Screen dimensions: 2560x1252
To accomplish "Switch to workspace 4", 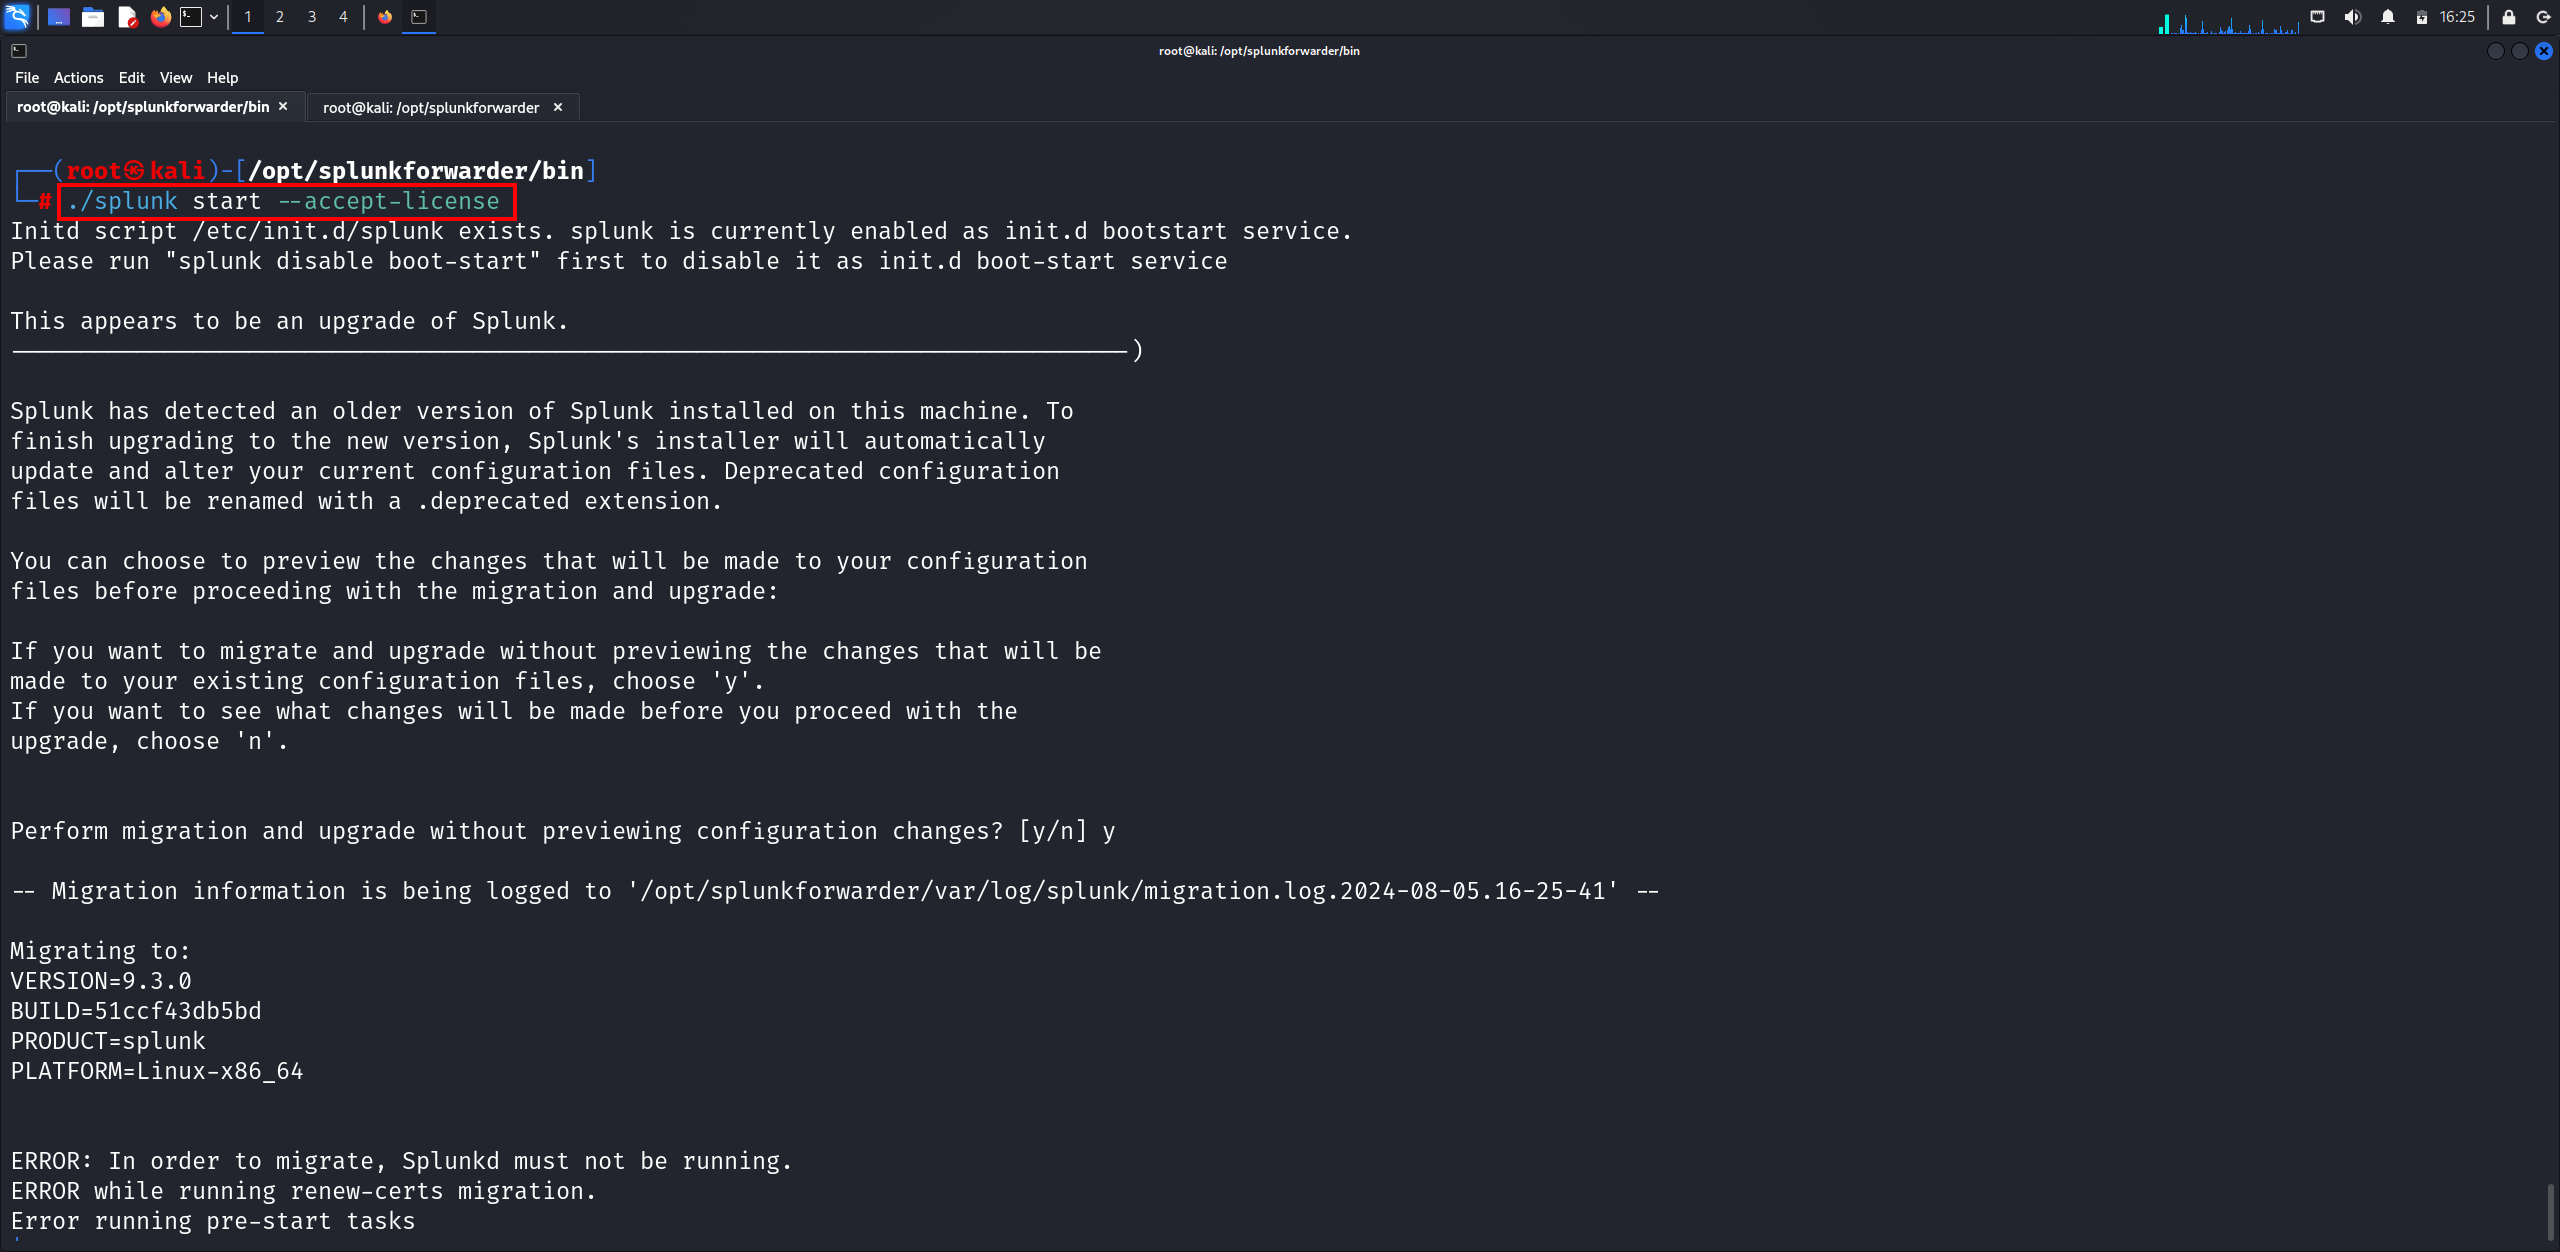I will point(343,17).
